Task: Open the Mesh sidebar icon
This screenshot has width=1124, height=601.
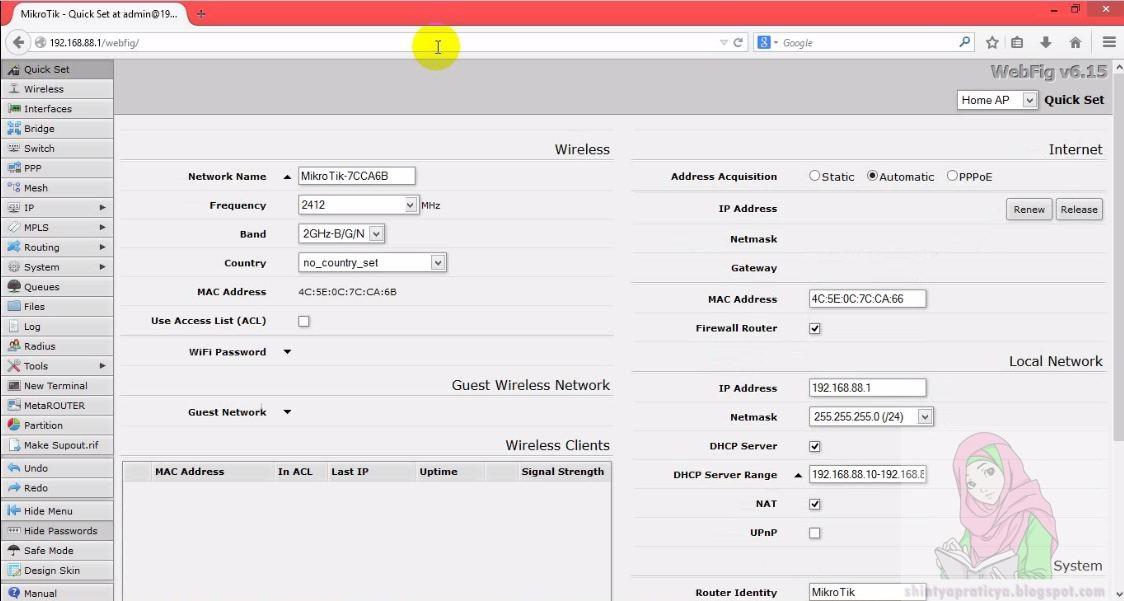Action: [x=14, y=188]
